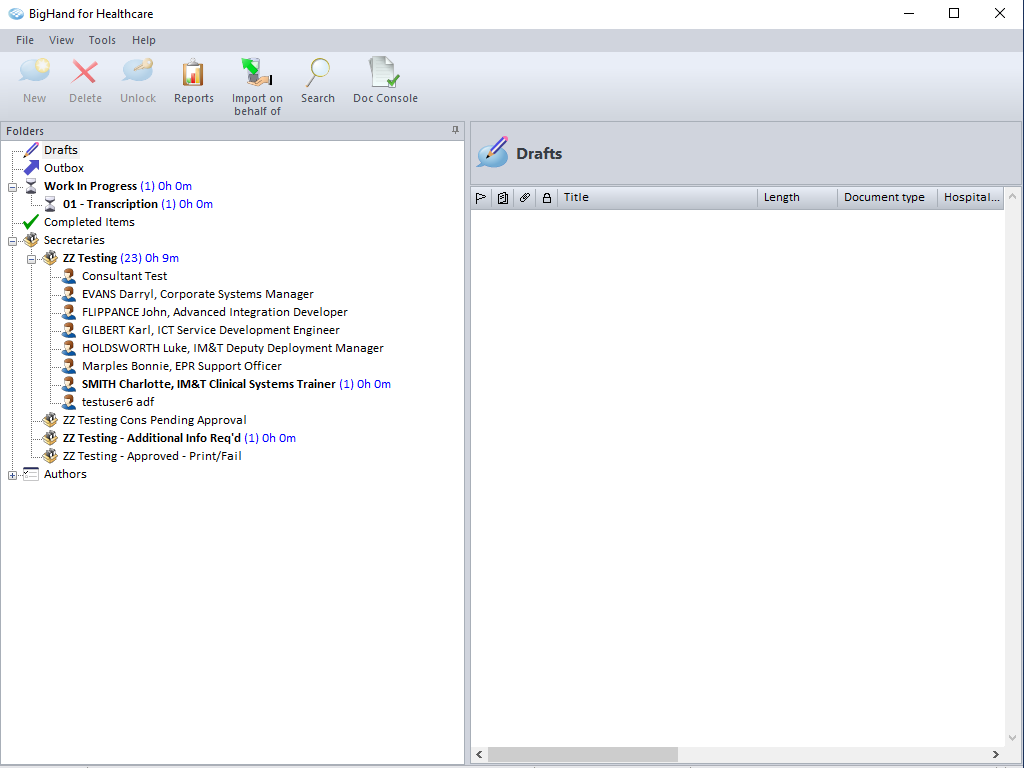Select the Outbox folder
This screenshot has height=768, width=1024.
pos(64,168)
